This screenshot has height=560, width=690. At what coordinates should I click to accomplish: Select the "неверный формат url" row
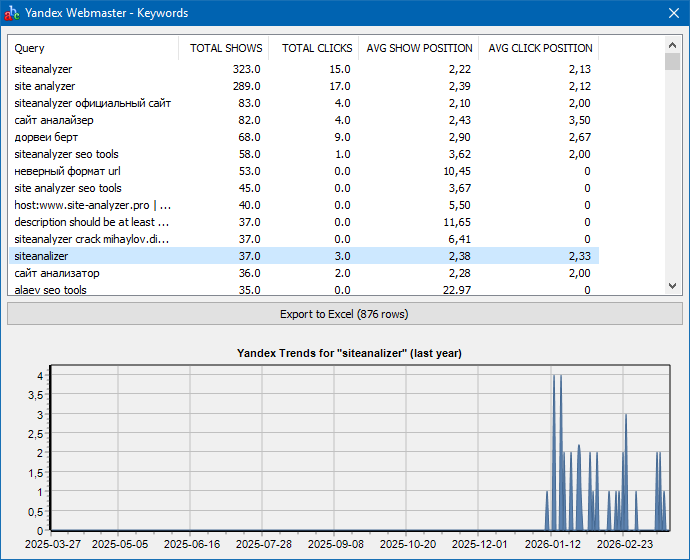(x=67, y=171)
